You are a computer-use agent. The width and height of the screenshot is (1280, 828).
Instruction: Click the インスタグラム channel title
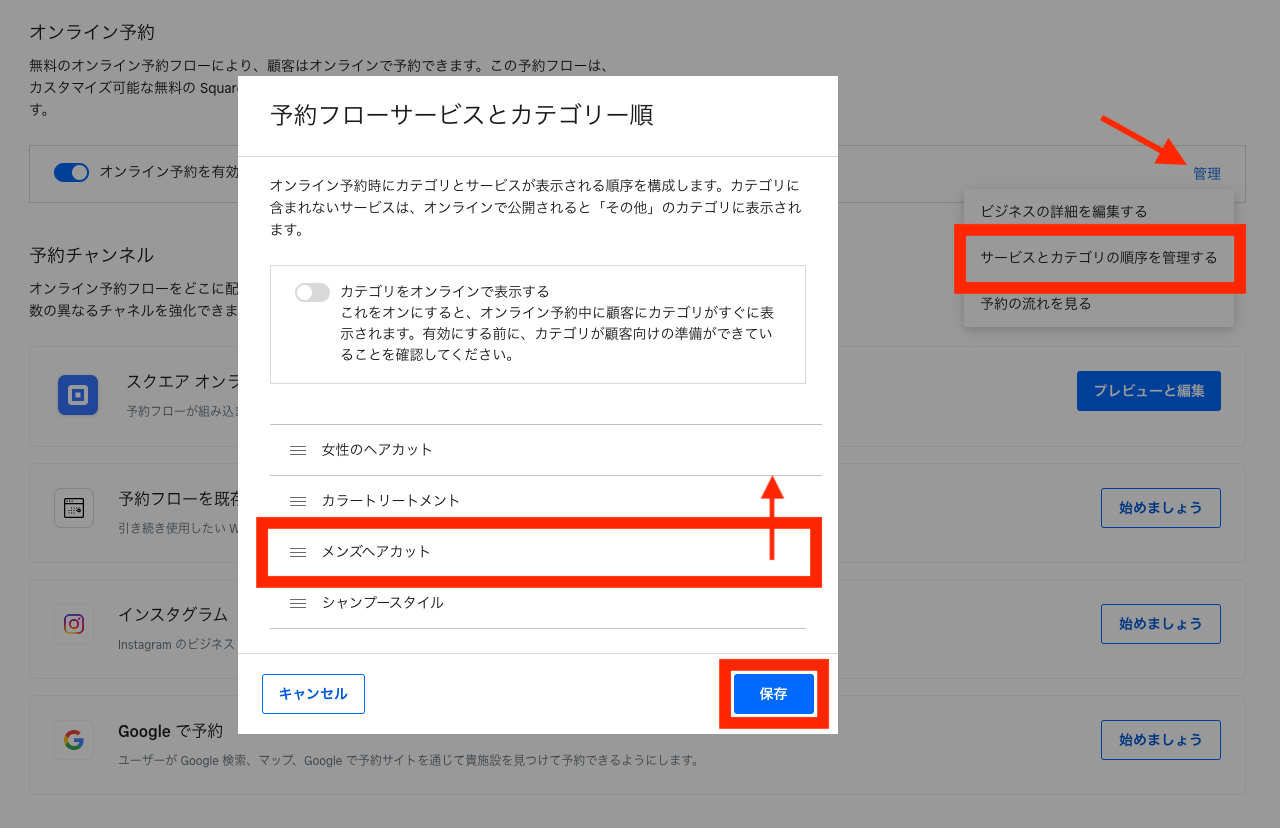[x=173, y=614]
